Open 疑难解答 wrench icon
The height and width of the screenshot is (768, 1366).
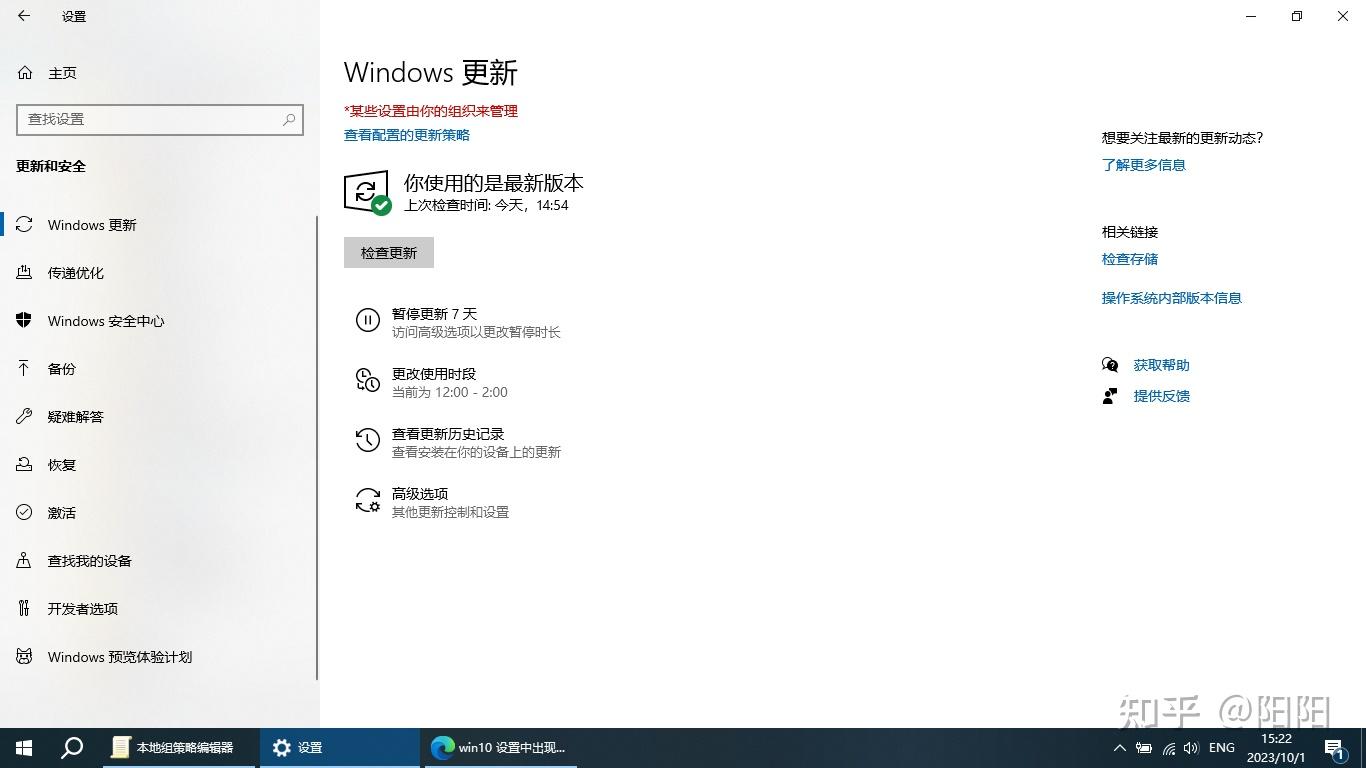coord(25,417)
